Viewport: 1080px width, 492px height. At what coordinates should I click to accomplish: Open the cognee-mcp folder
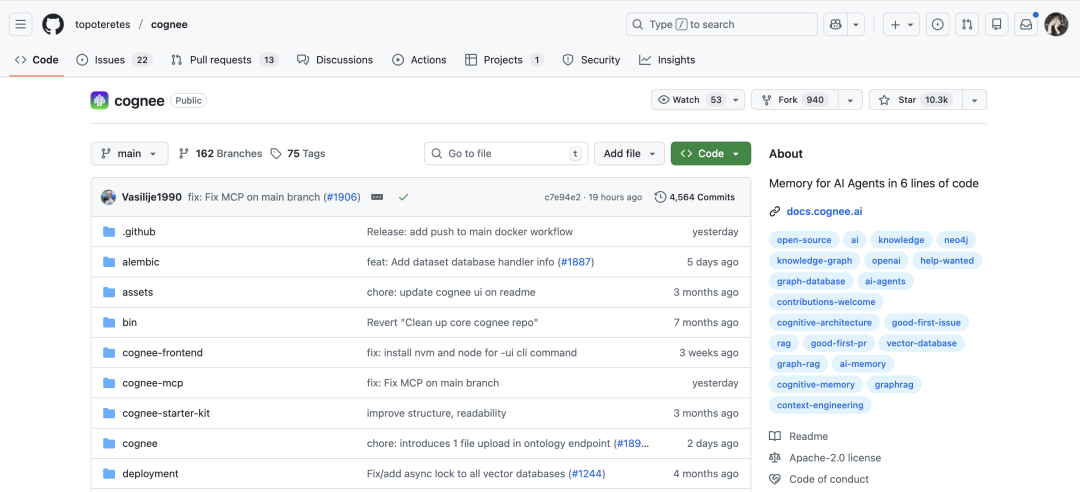coord(152,383)
